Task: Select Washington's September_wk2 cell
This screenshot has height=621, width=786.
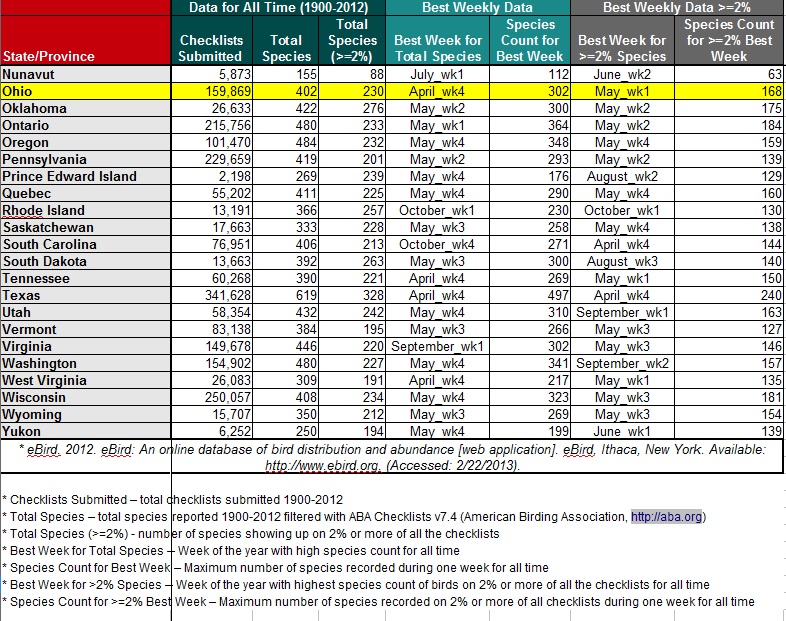Action: pyautogui.click(x=622, y=364)
